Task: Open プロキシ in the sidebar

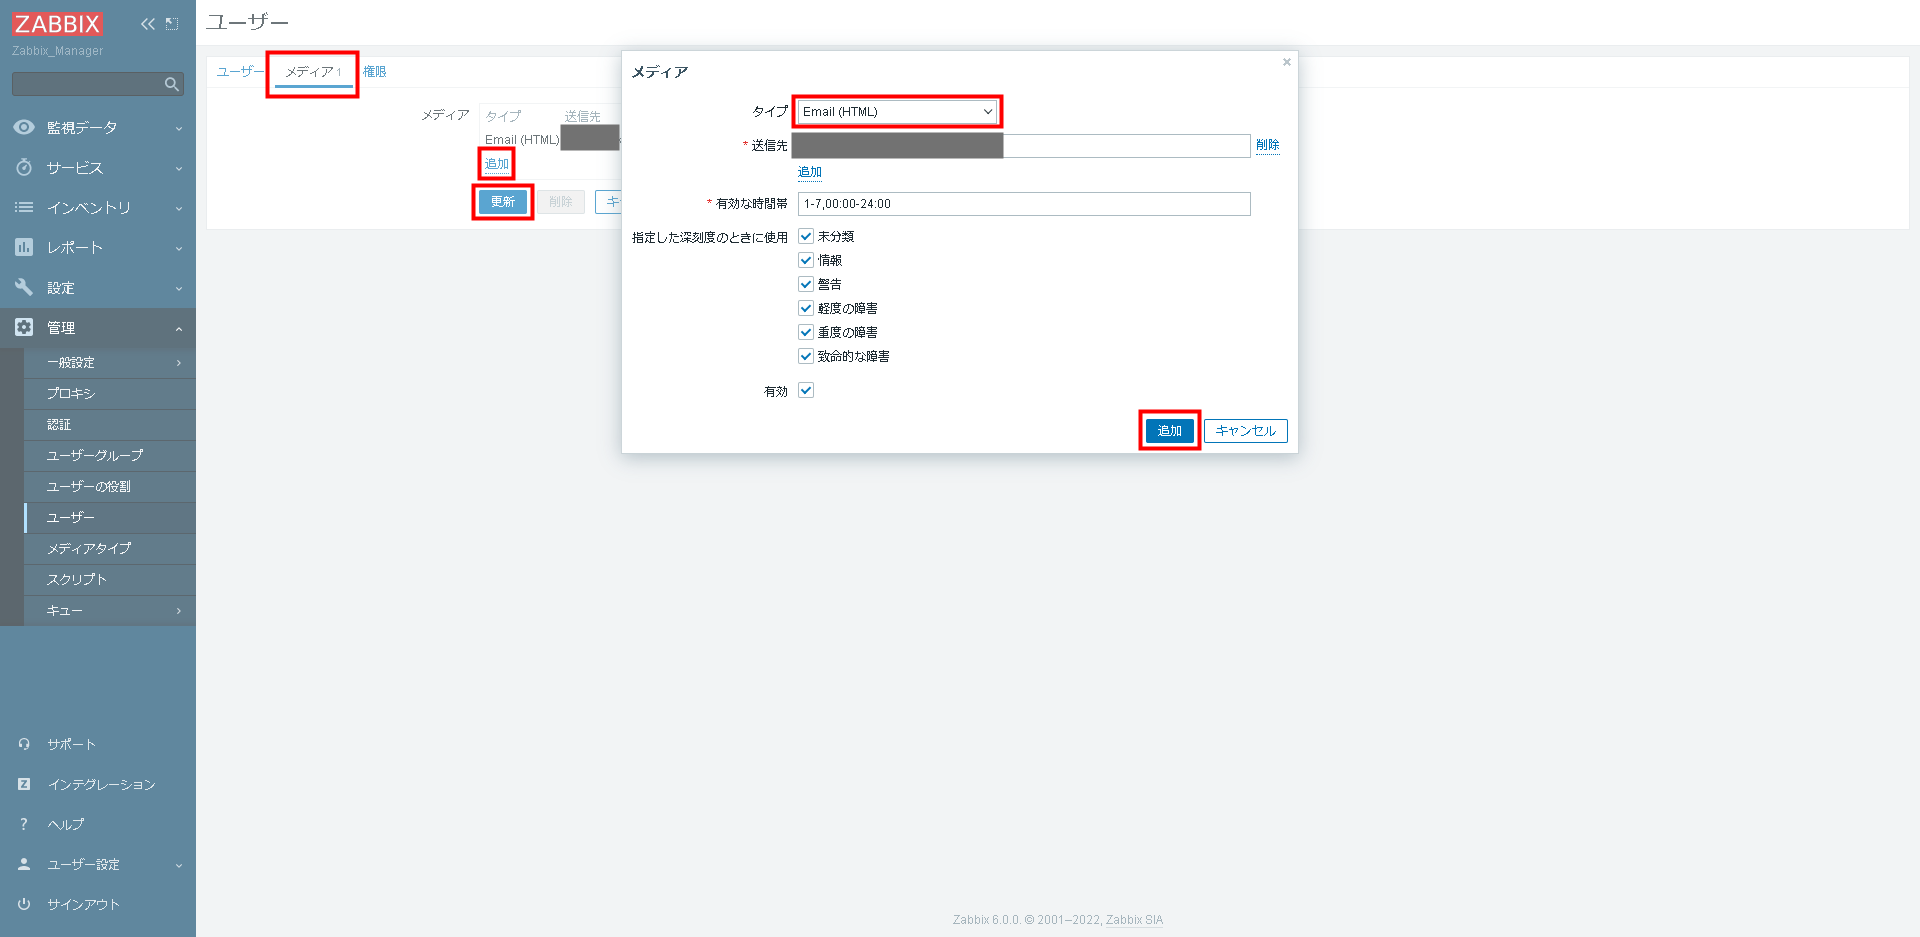Action: coord(110,394)
